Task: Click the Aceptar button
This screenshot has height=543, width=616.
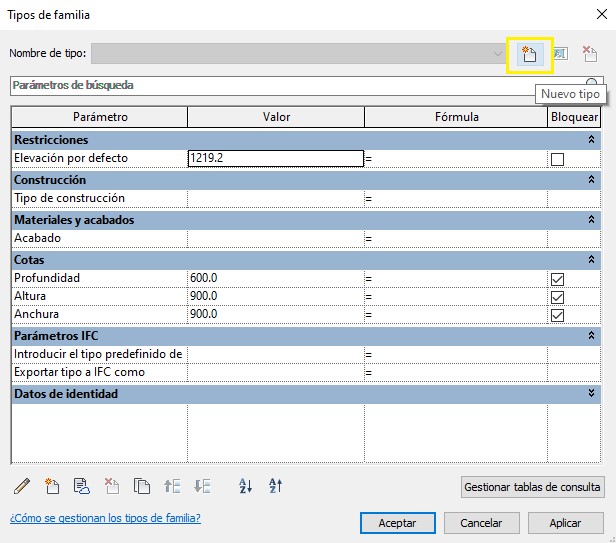Action: 397,523
